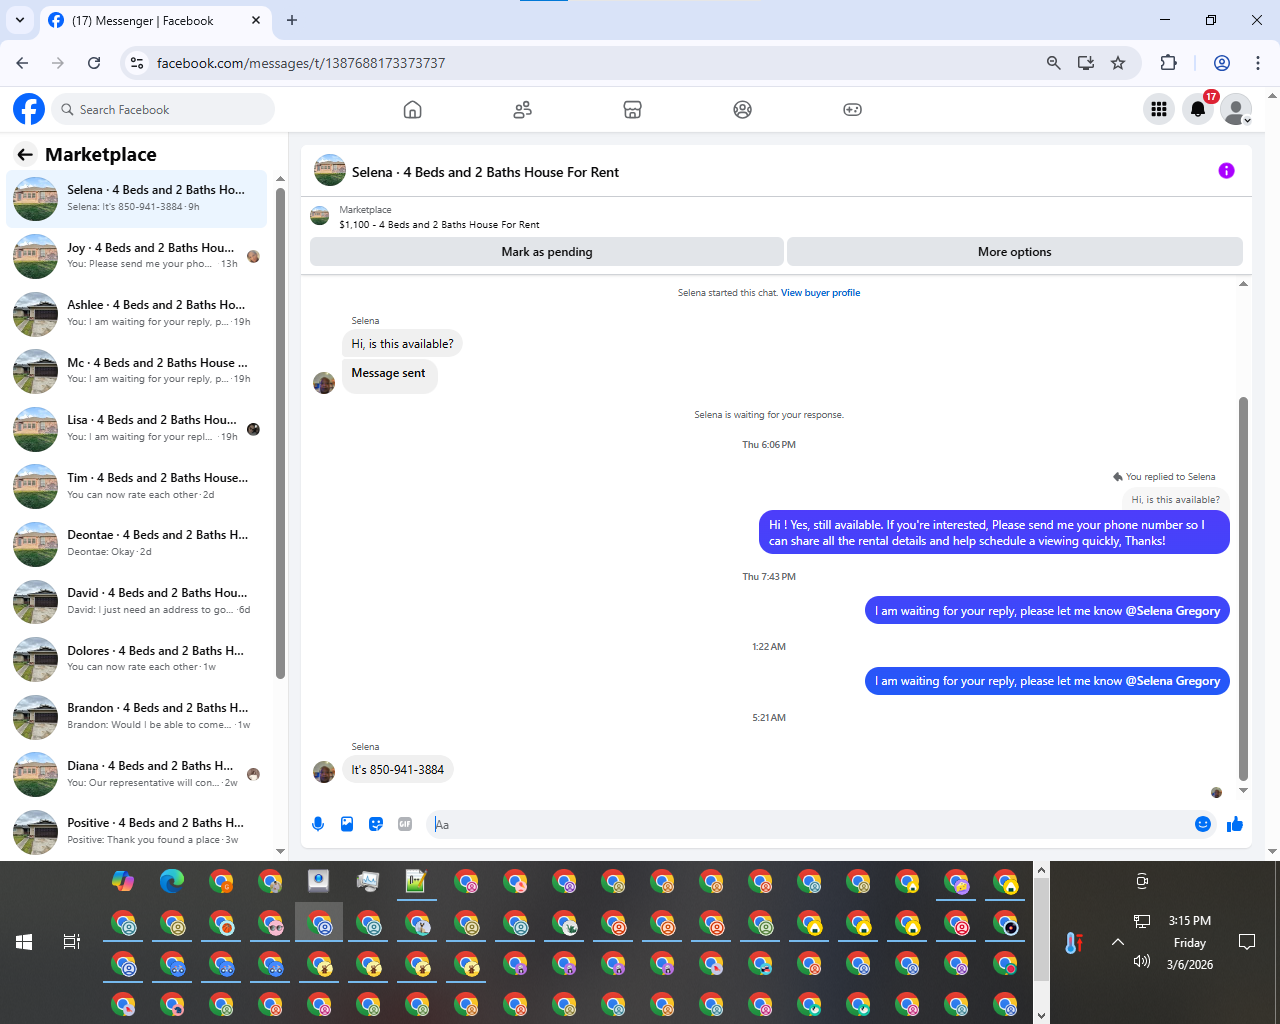Image resolution: width=1280 pixels, height=1024 pixels.
Task: Click the chat scroll down arrow
Action: click(x=1244, y=790)
